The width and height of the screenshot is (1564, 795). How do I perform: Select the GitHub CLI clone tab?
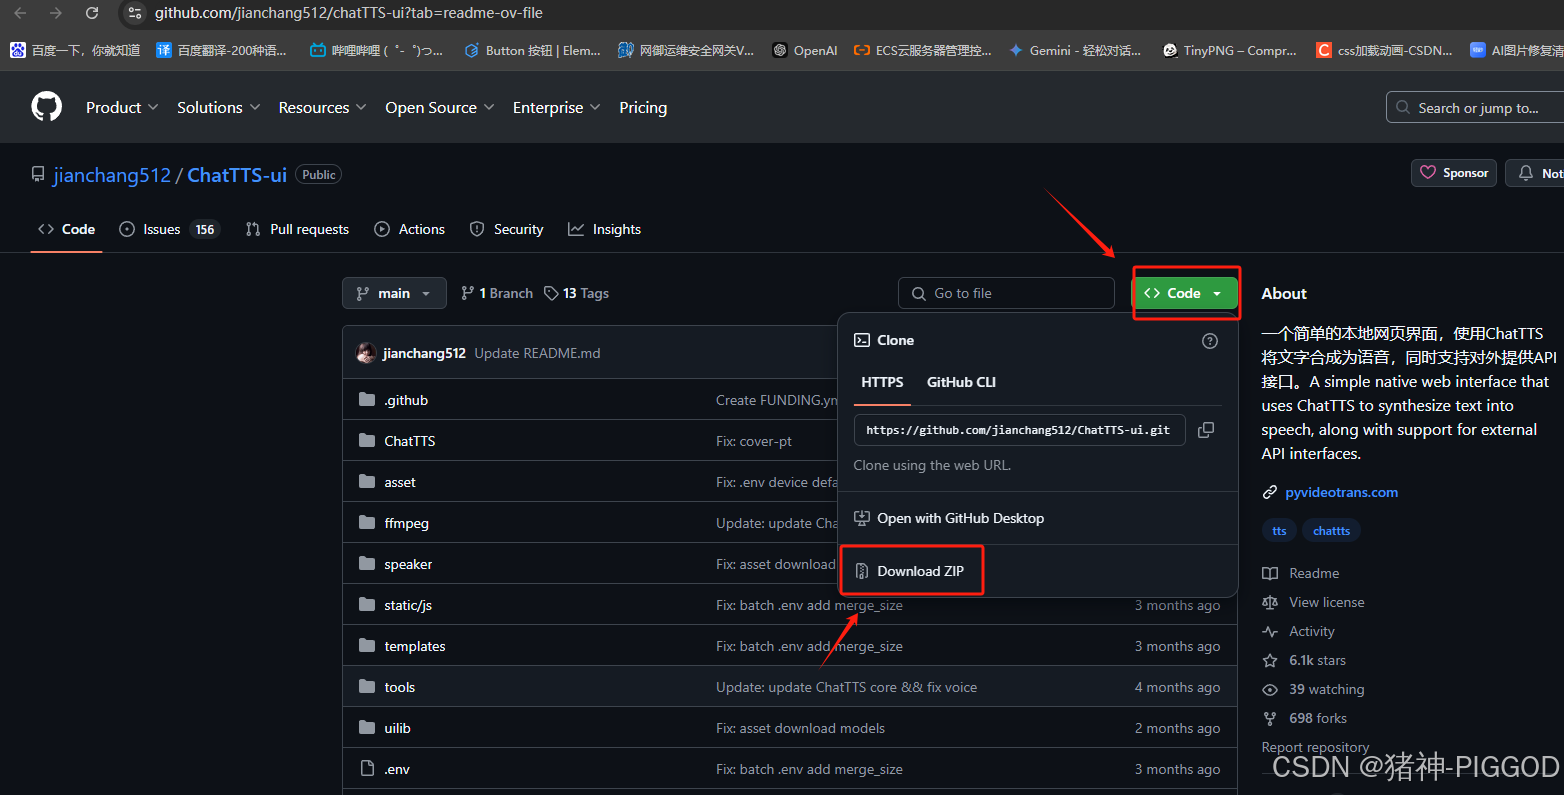click(x=961, y=382)
